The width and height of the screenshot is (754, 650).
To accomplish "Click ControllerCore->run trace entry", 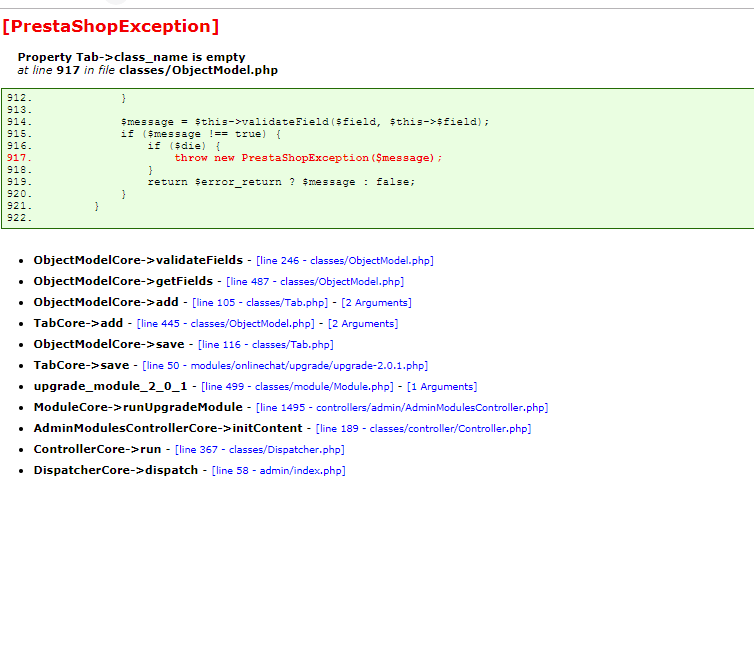I will coord(97,449).
